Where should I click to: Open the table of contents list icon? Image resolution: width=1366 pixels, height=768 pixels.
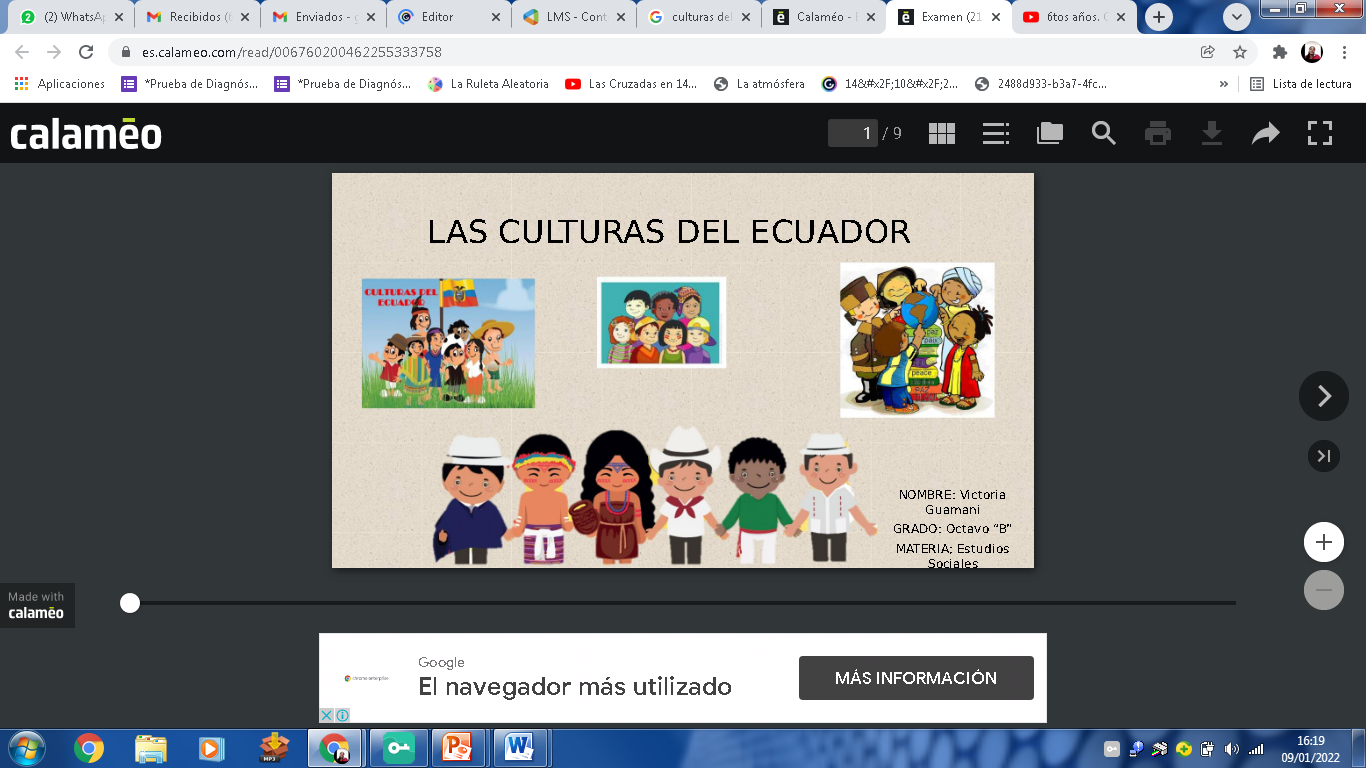click(x=995, y=131)
